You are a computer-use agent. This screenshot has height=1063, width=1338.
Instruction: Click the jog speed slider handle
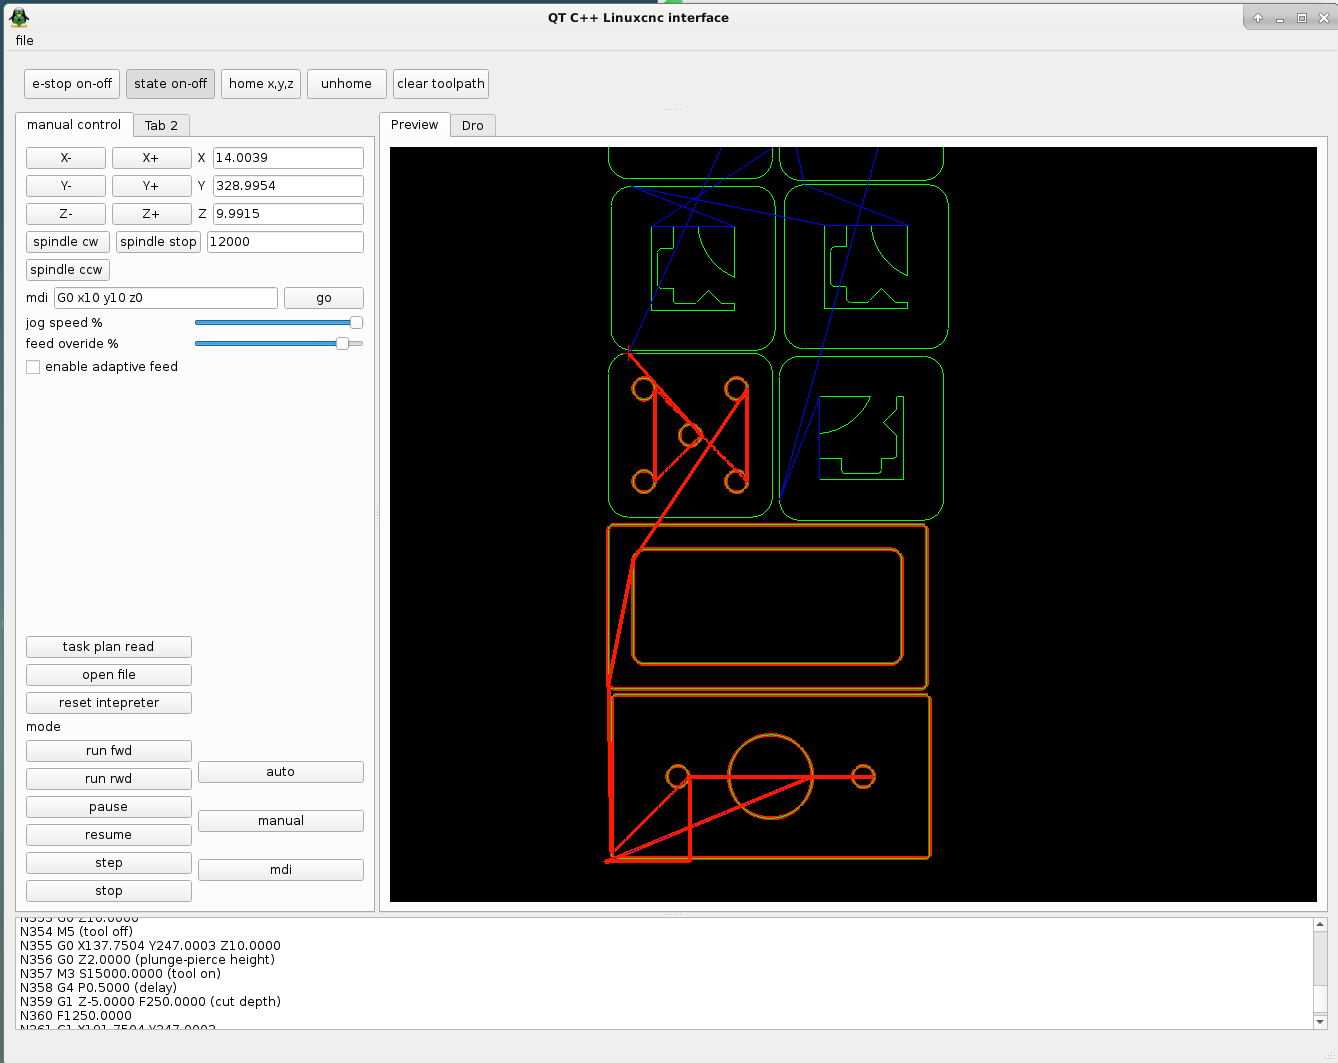click(356, 323)
